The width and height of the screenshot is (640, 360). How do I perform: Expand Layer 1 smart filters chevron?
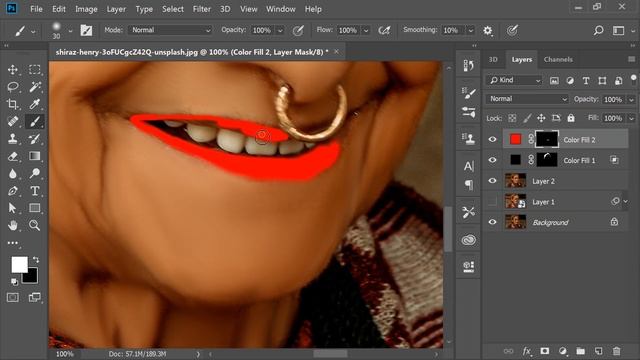(626, 201)
